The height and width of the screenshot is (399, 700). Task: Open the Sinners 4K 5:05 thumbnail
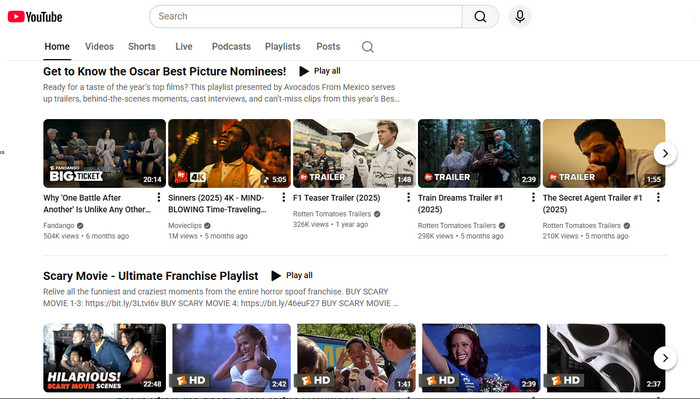point(229,153)
